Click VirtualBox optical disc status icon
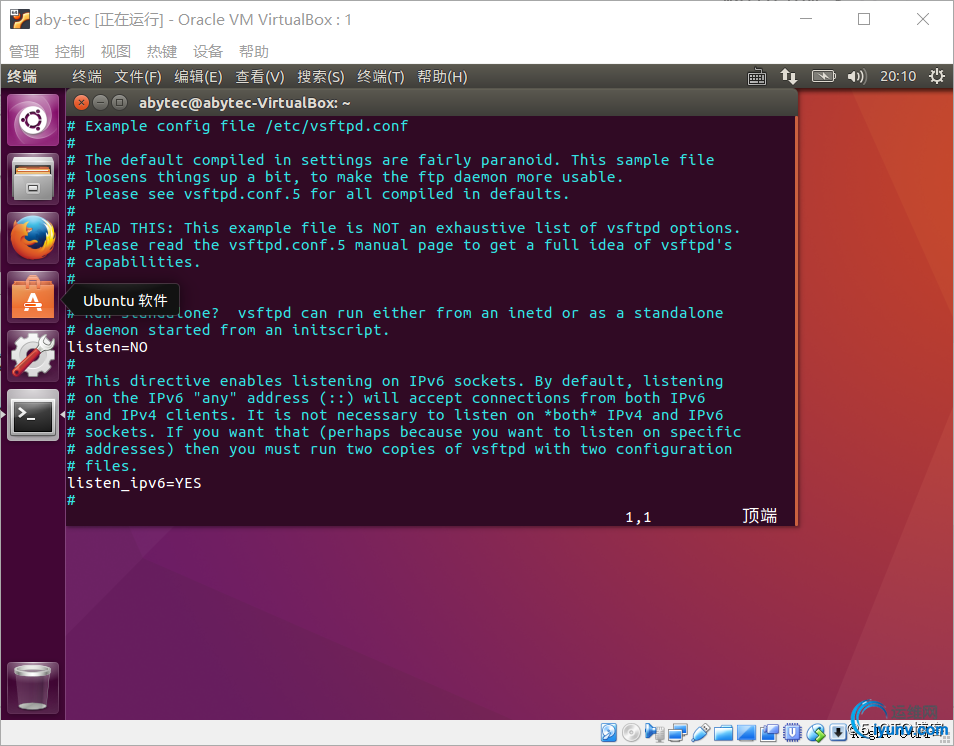954x746 pixels. pyautogui.click(x=631, y=733)
